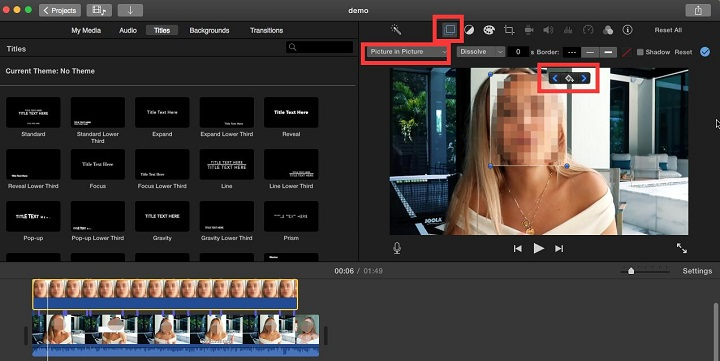
Task: Open the video overlay settings icon
Action: click(449, 30)
